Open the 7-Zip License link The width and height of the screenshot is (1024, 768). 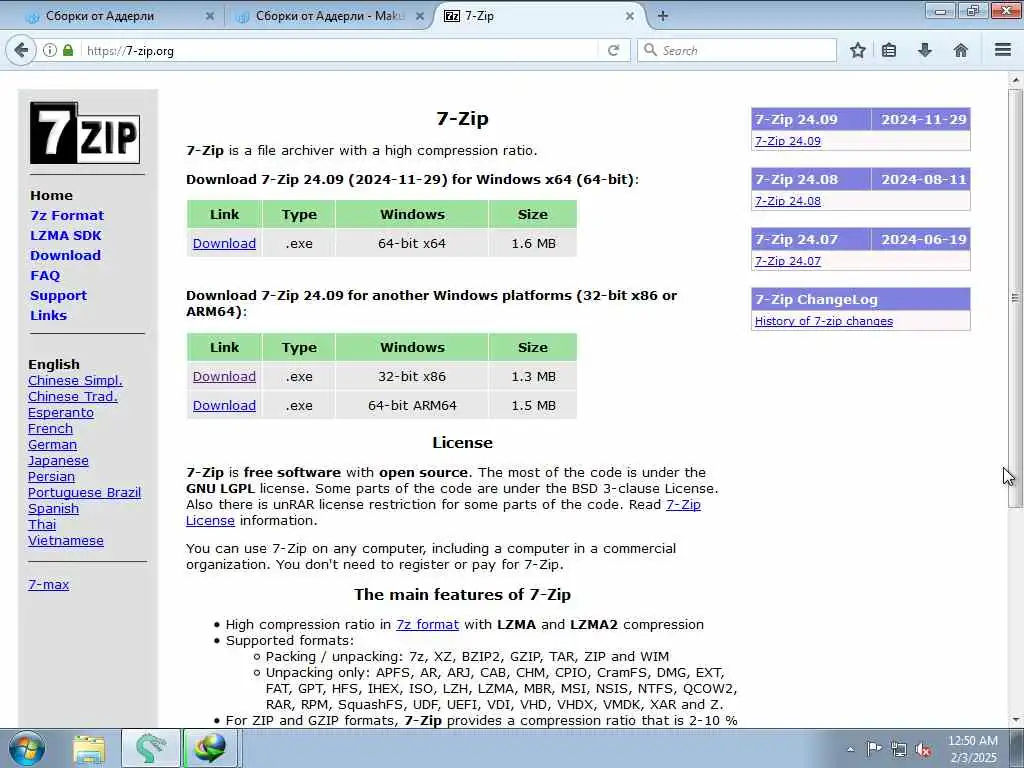pyautogui.click(x=683, y=505)
